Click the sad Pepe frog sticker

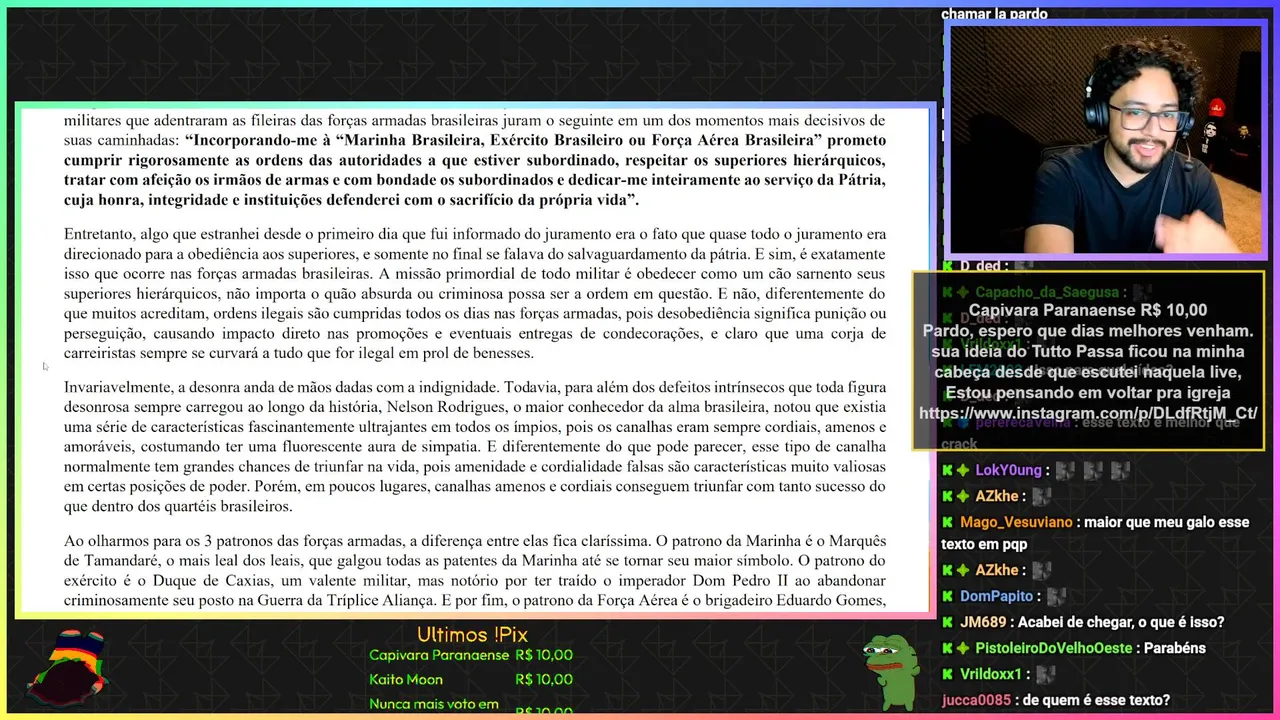tap(890, 672)
